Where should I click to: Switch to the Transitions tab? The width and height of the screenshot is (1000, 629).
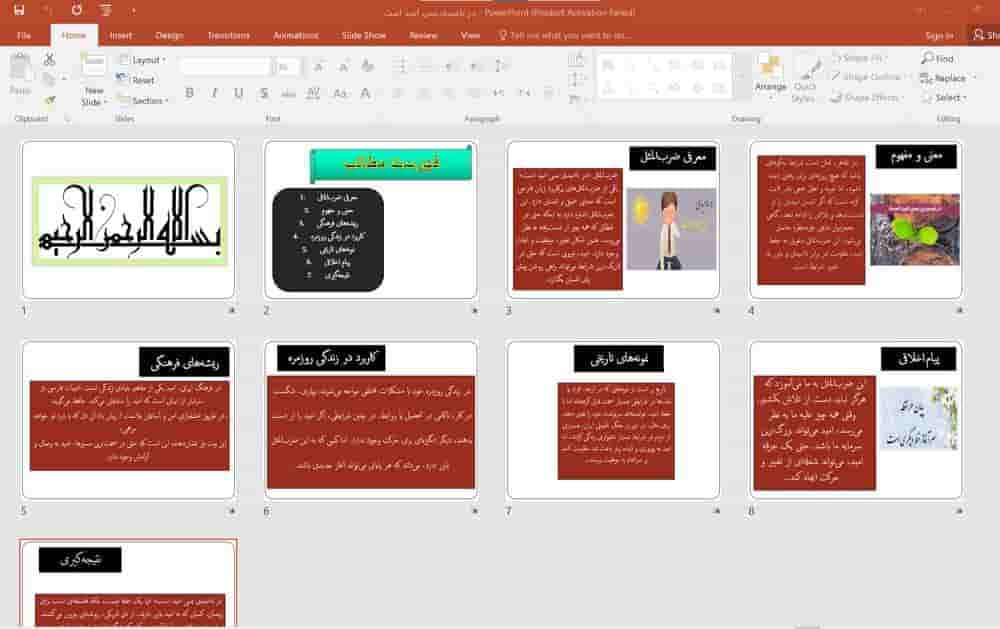pos(228,35)
